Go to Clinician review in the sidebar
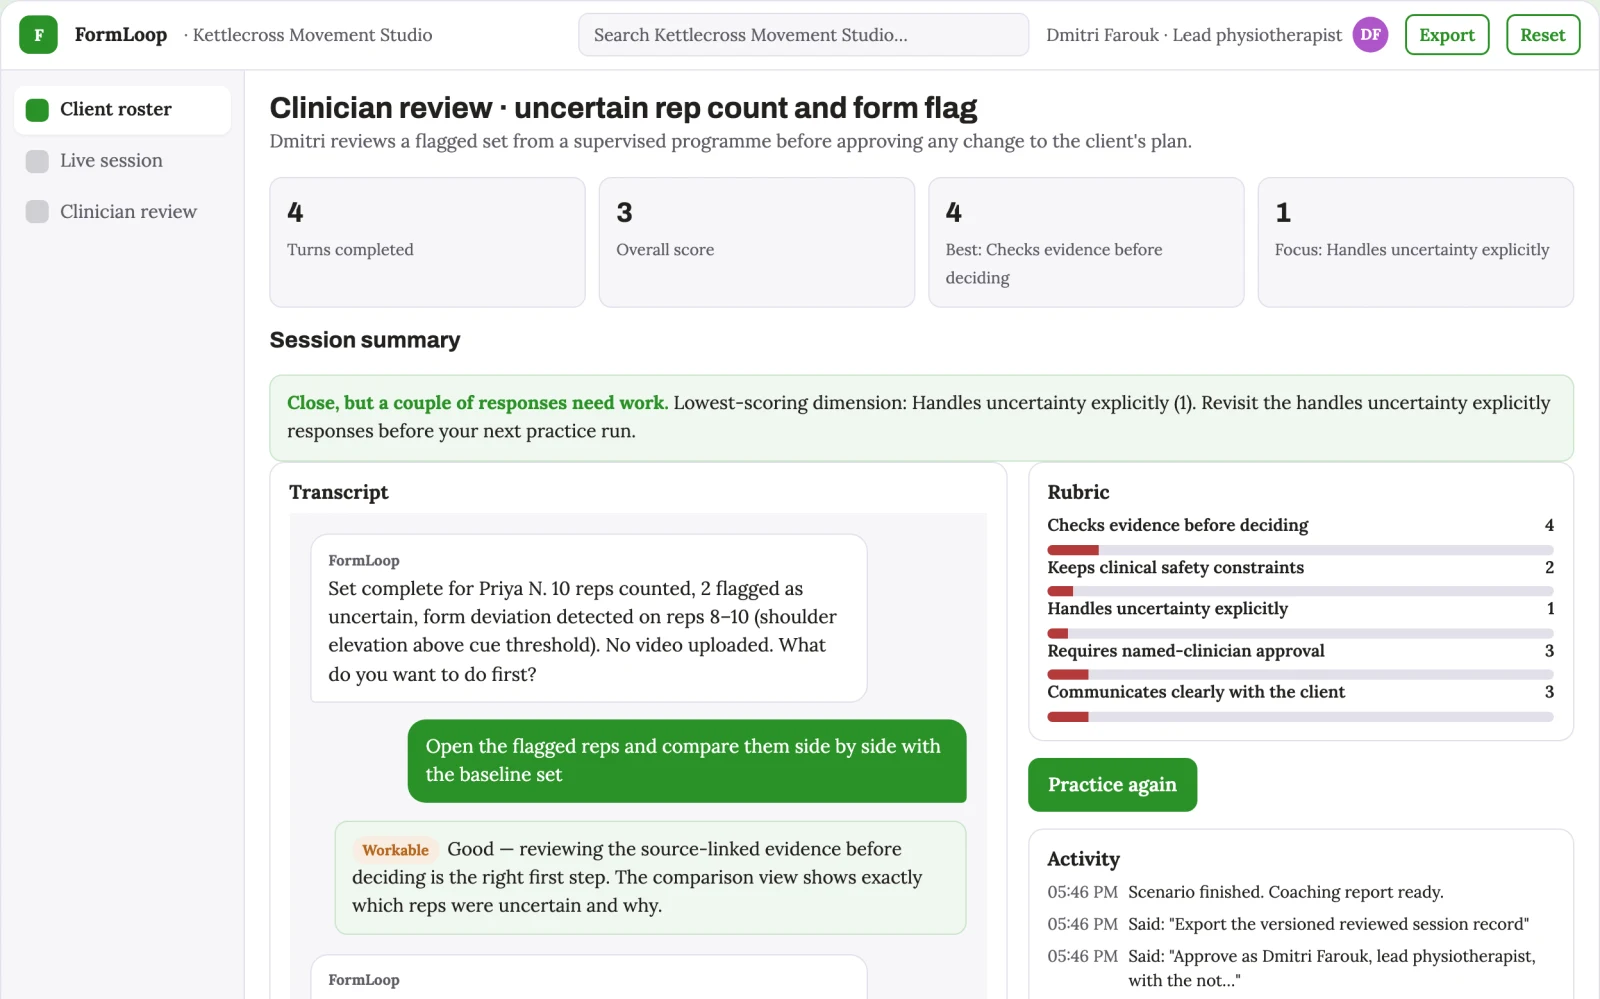Screen dimensions: 1600x999 [x=122, y=212]
